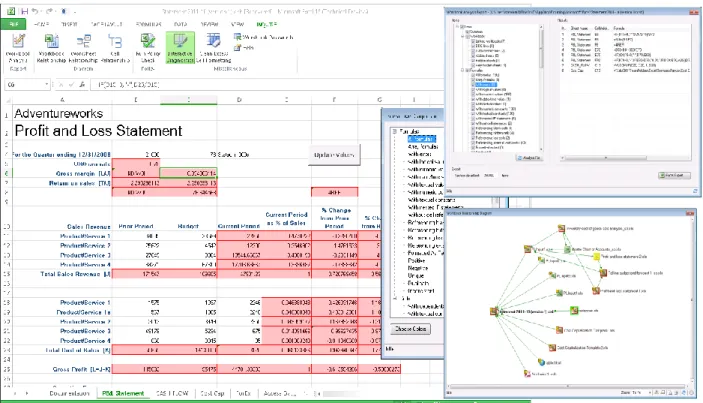The height and width of the screenshot is (403, 703).
Task: Select Negative item in middle dialog tree
Action: 417,268
